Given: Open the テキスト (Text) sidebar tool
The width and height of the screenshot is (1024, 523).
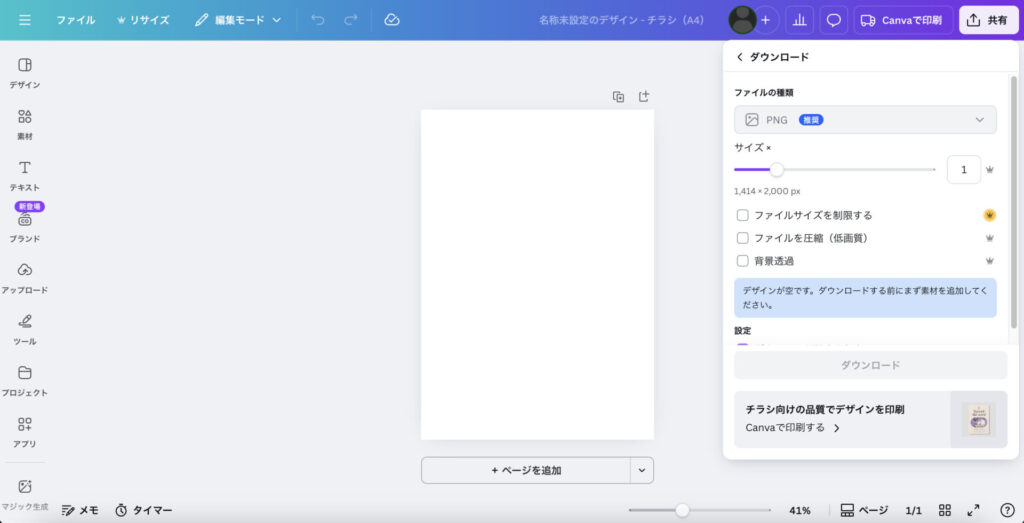Looking at the screenshot, I should pos(25,174).
